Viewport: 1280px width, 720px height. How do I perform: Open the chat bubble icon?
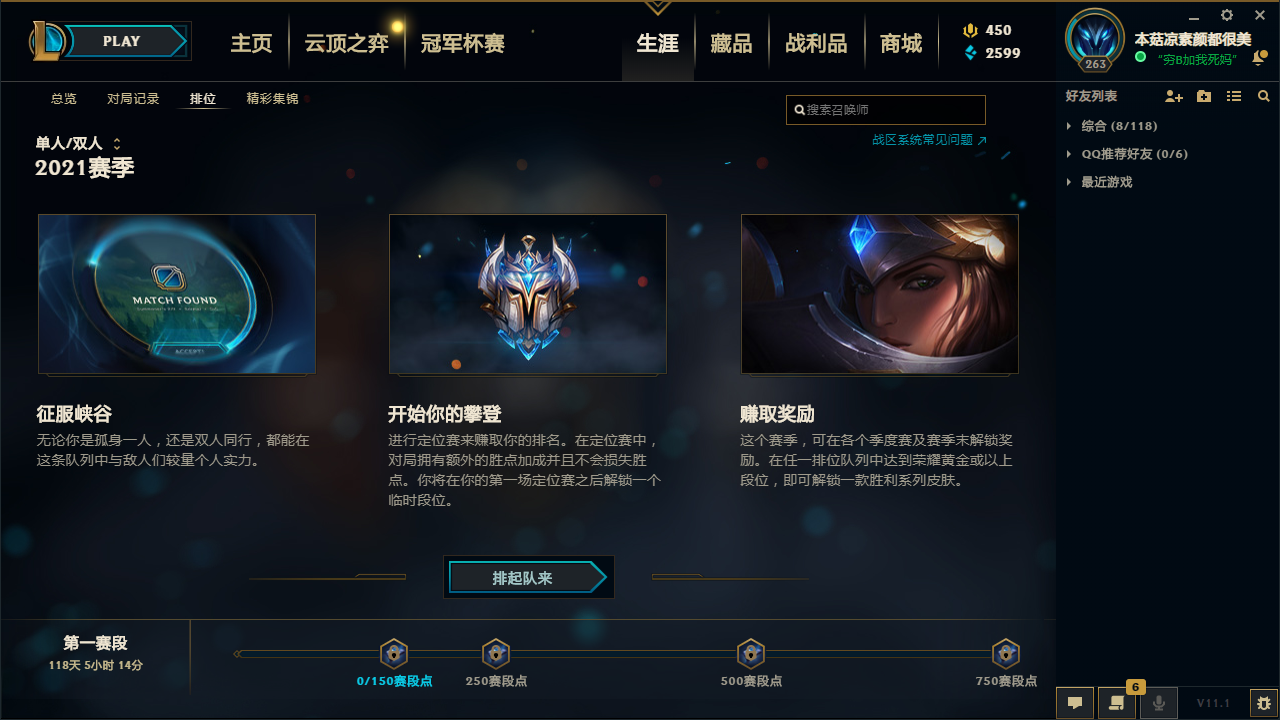pos(1075,703)
